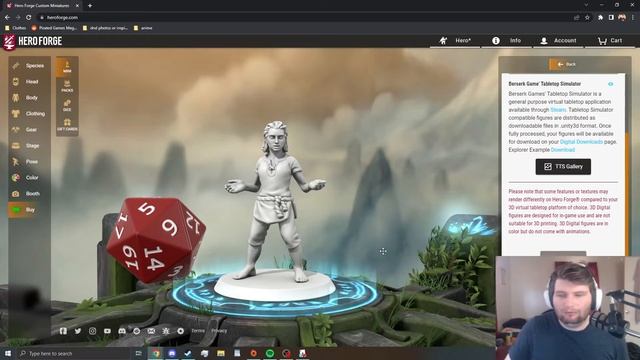Click browser back arrow

click(7, 18)
